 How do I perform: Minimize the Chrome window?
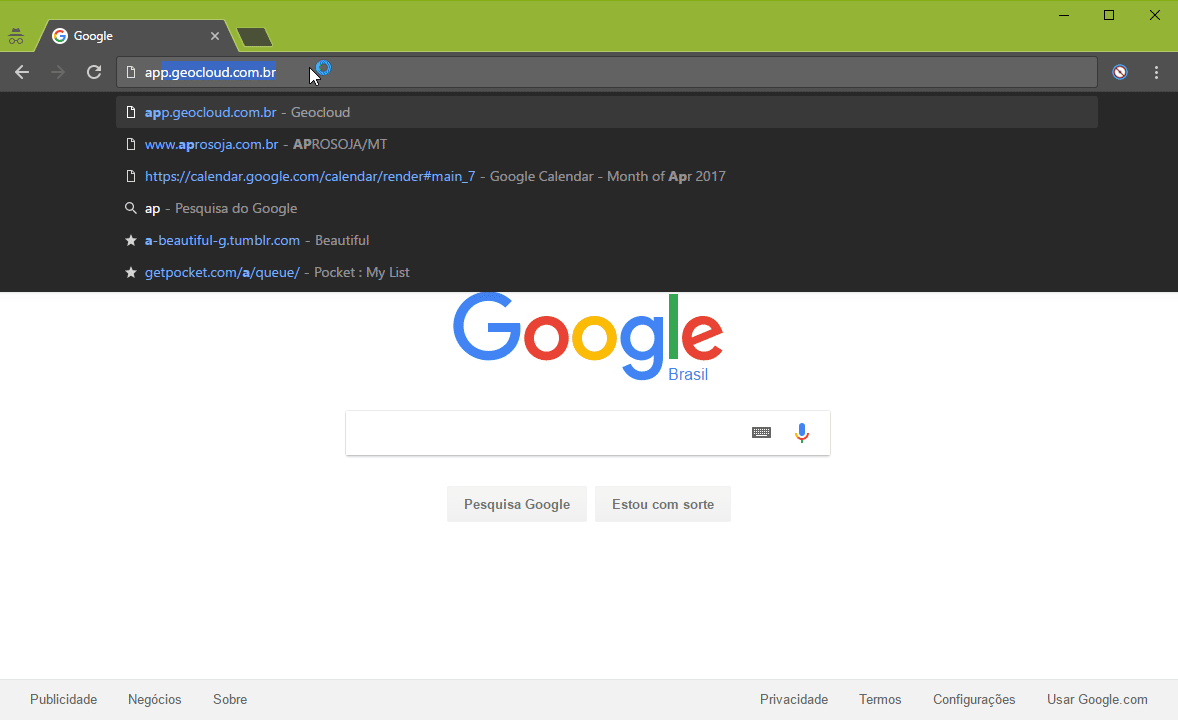coord(1064,15)
